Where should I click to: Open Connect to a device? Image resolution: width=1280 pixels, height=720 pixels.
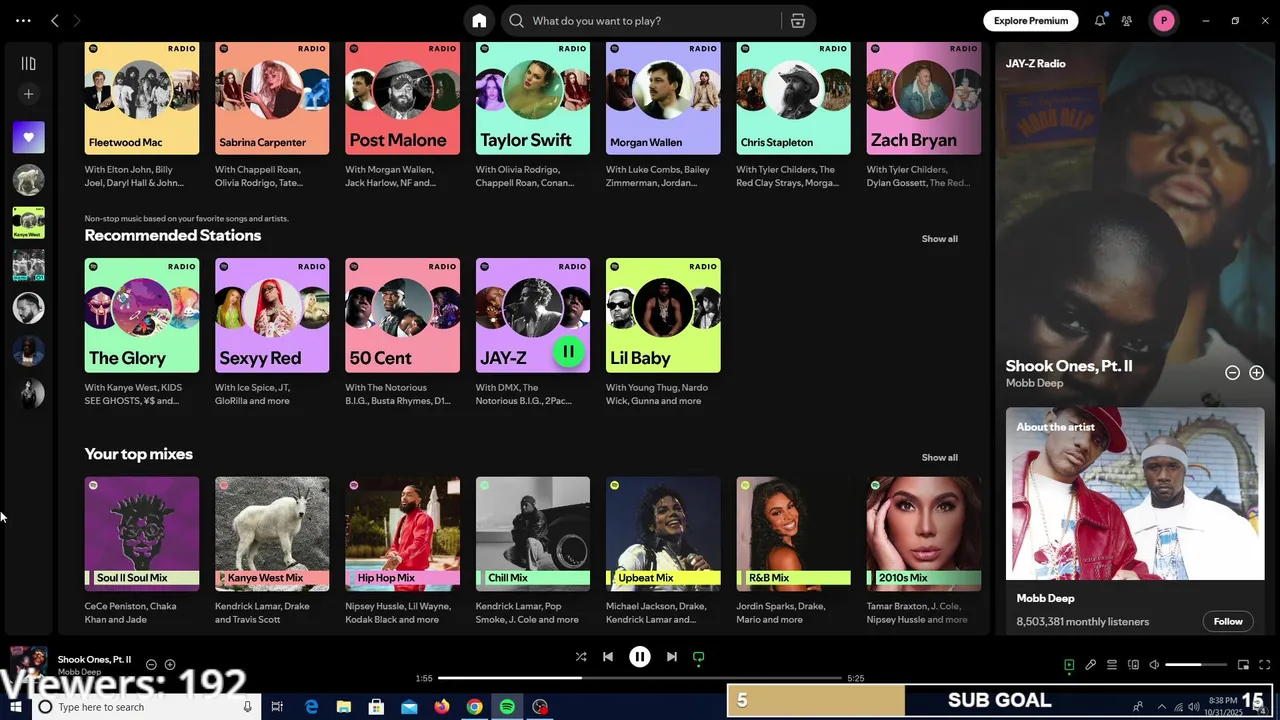pyautogui.click(x=1133, y=665)
